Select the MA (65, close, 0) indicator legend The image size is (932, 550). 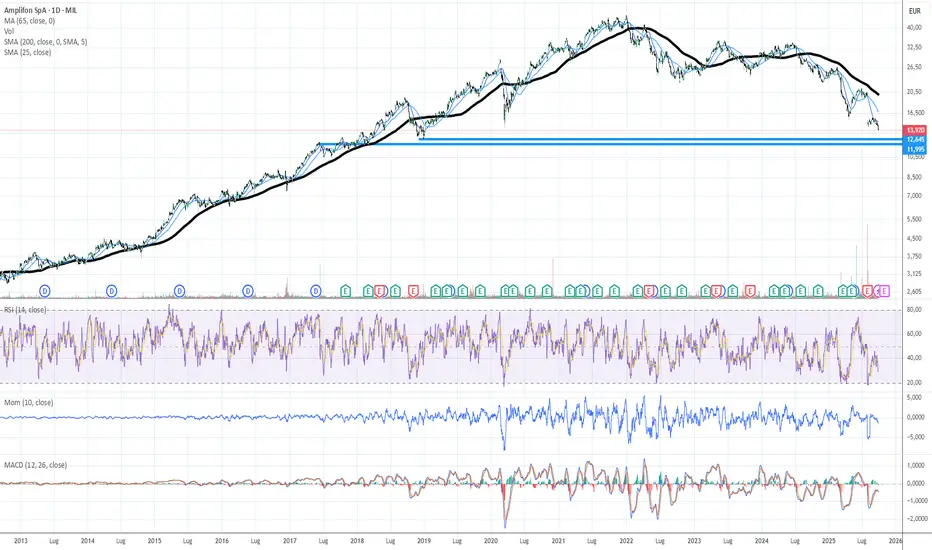tap(29, 21)
